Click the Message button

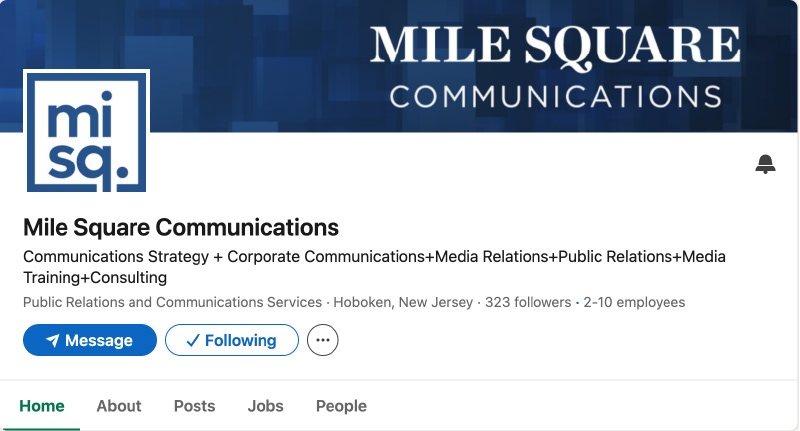coord(90,340)
